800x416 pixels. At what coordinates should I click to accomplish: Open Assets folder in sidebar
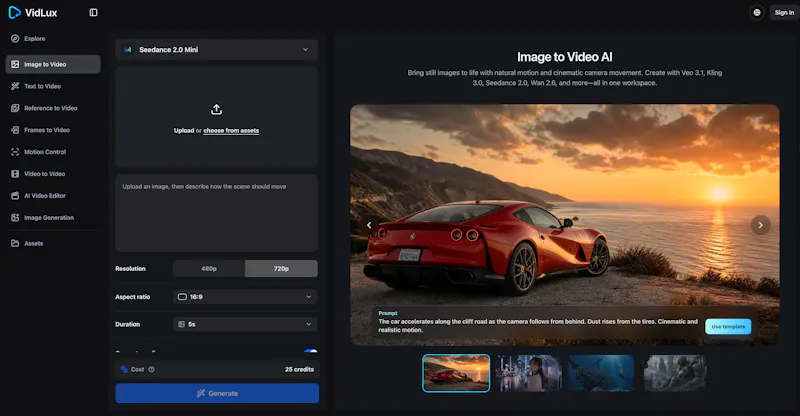(x=53, y=243)
